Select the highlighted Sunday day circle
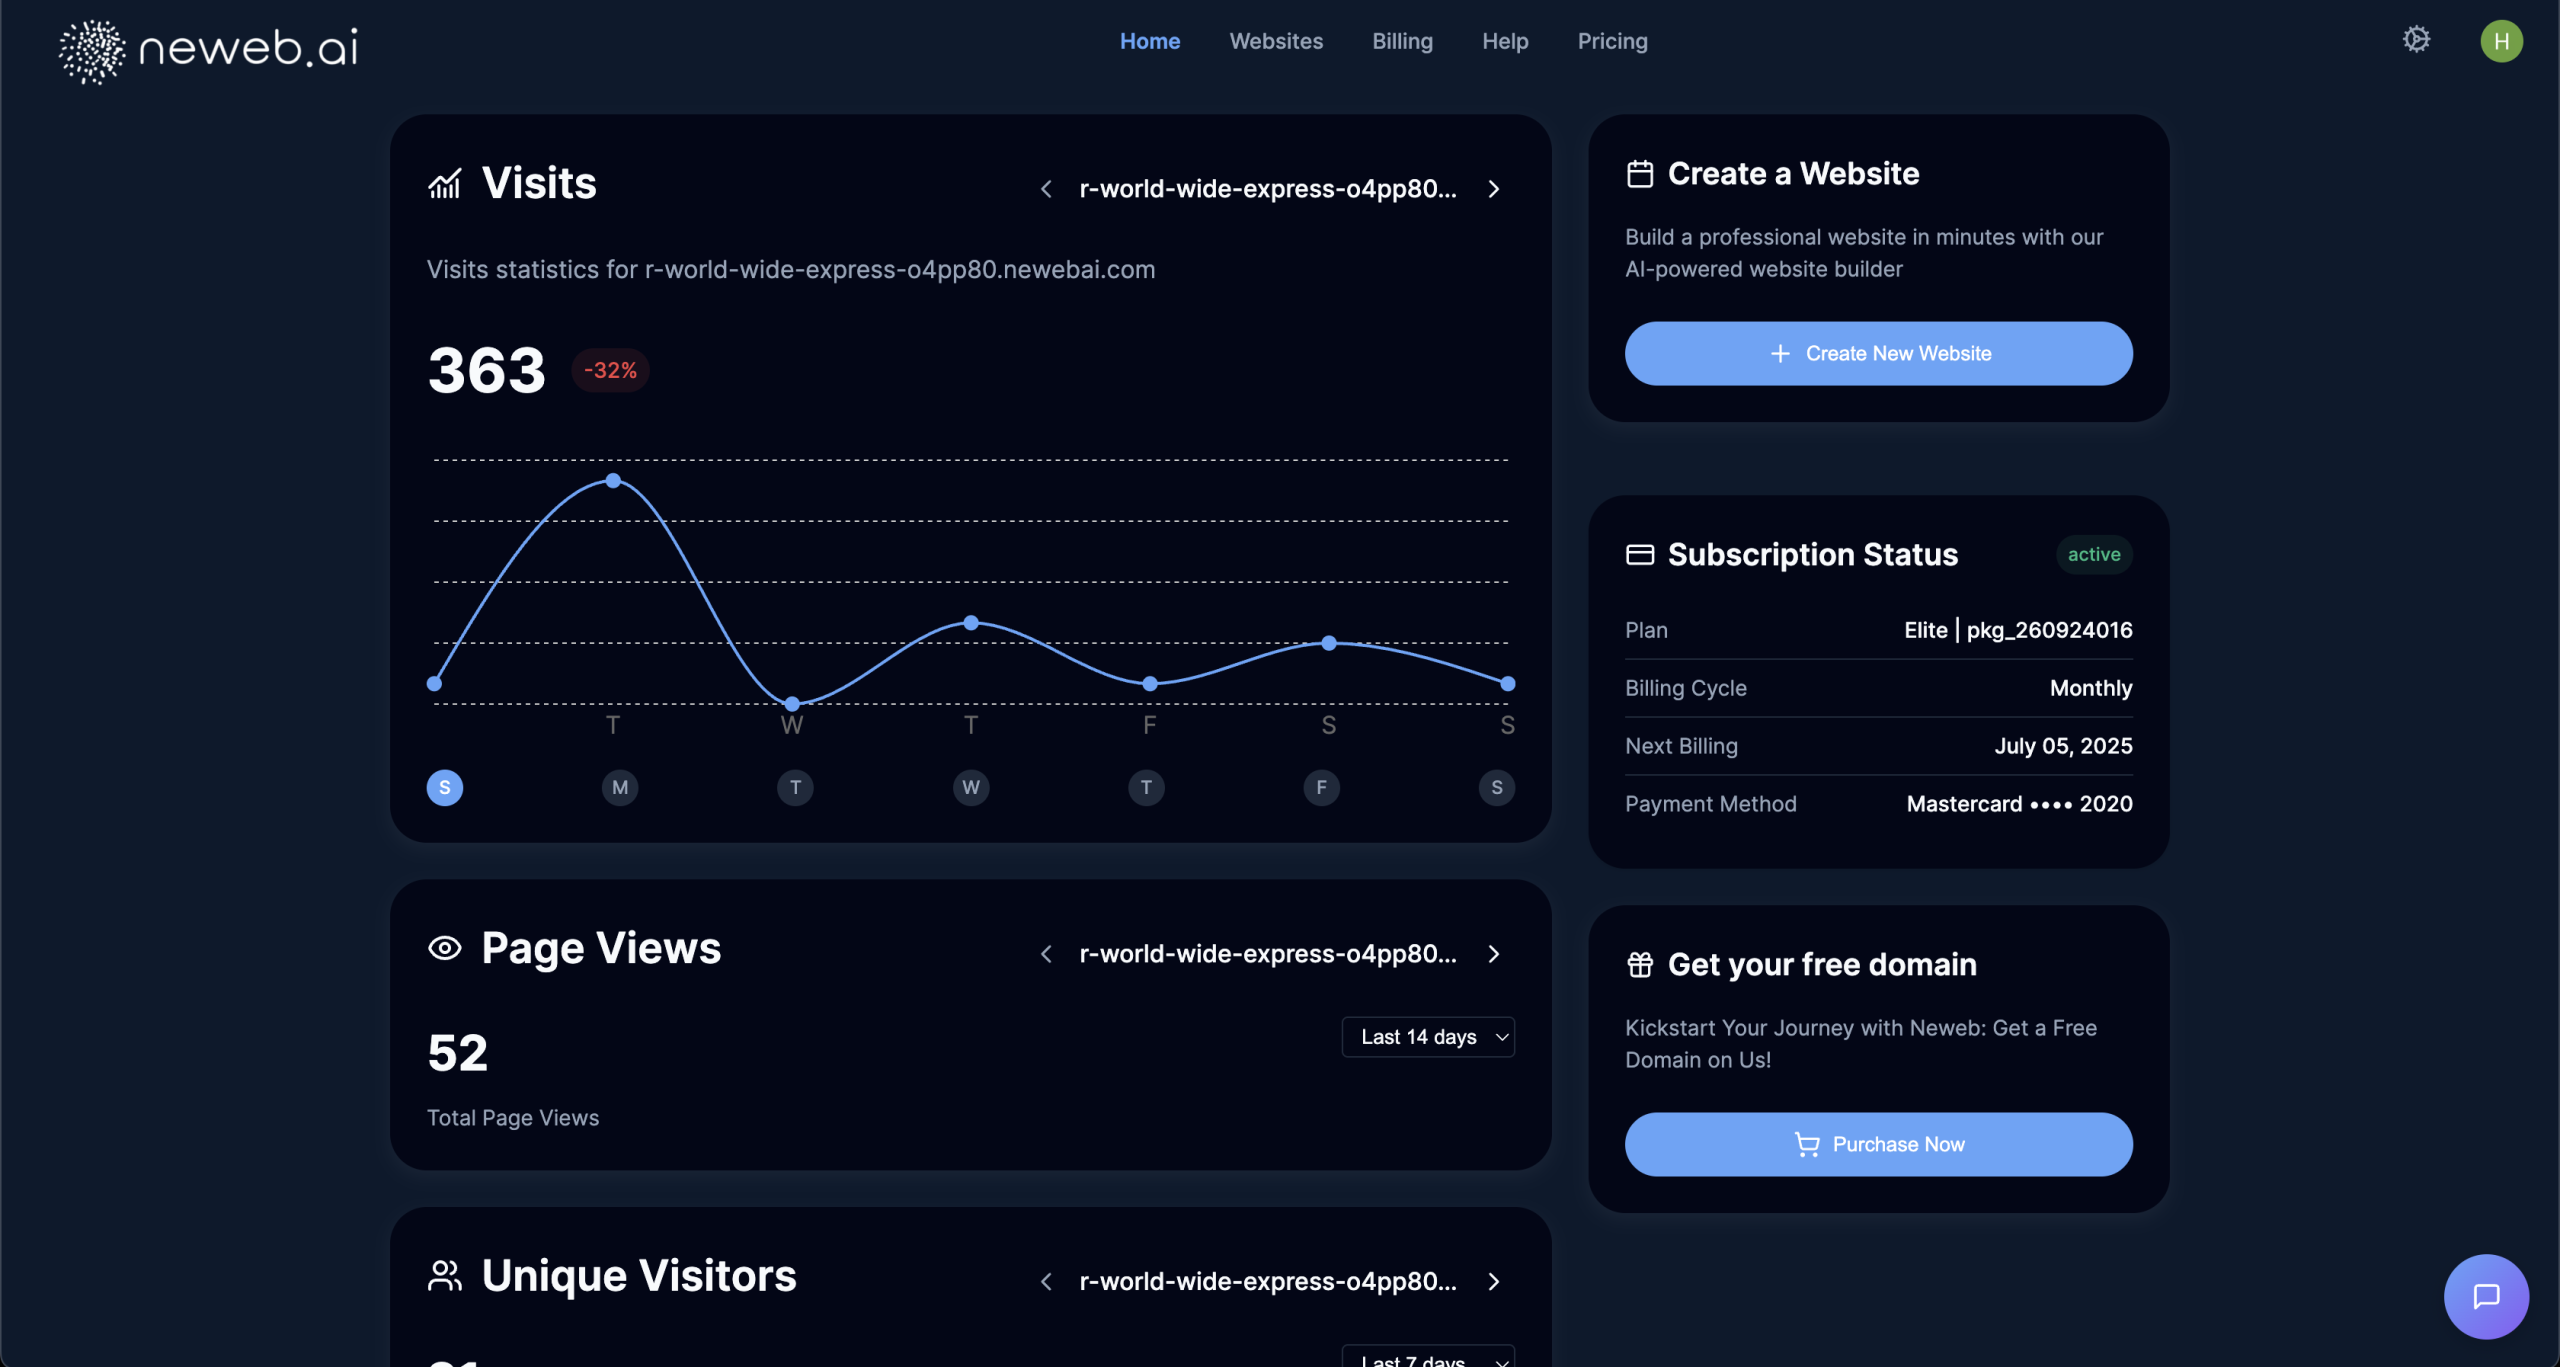The height and width of the screenshot is (1367, 2560). click(445, 788)
